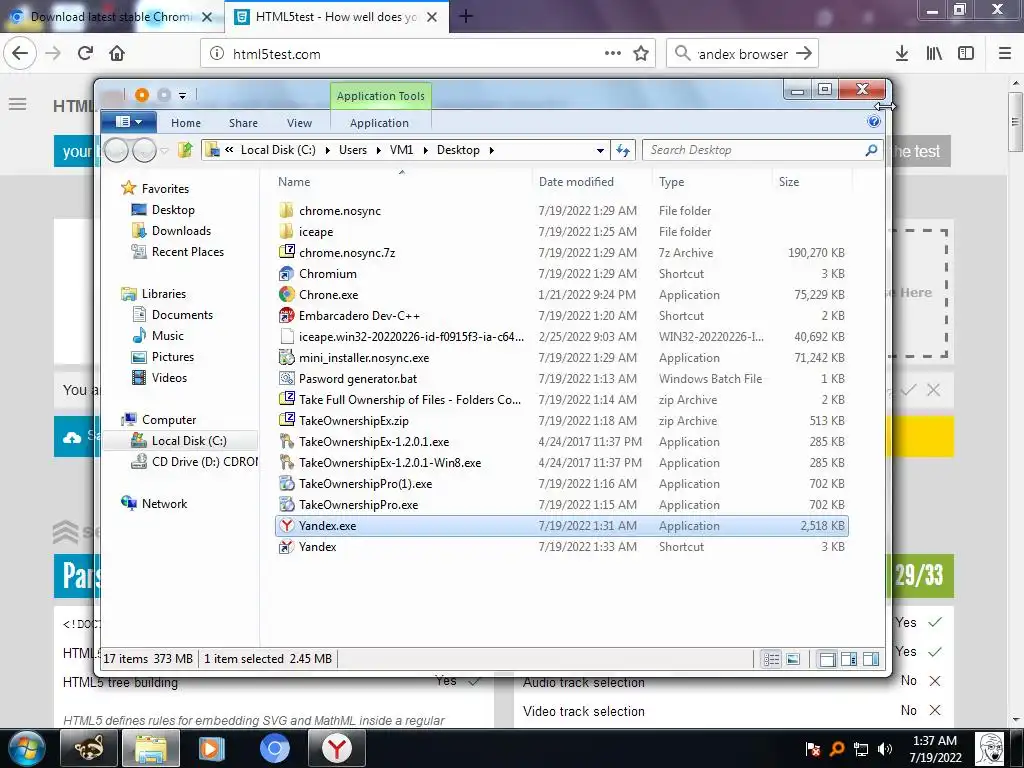Switch to large thumbnails view icon
The image size is (1024, 768).
tap(793, 659)
